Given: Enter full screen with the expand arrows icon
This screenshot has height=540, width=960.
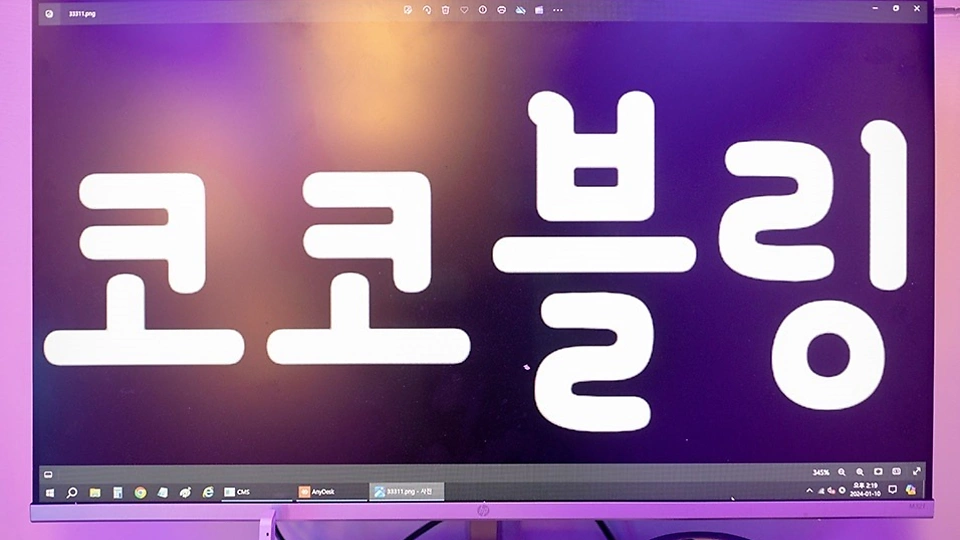Looking at the screenshot, I should coord(916,472).
